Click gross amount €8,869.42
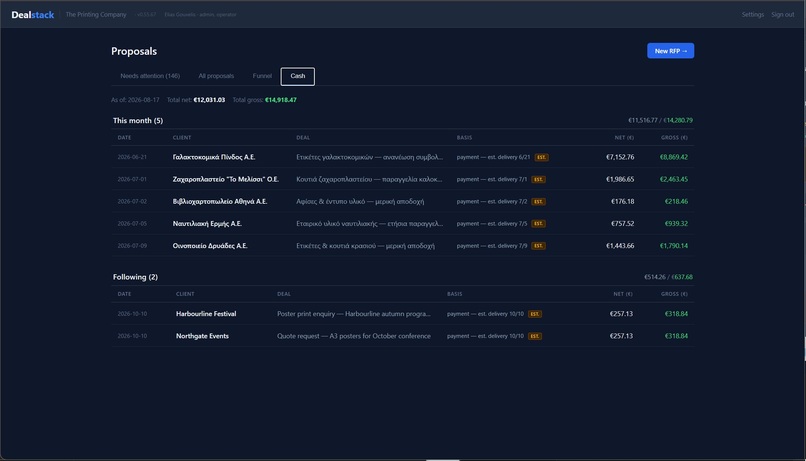The image size is (806, 461). point(673,157)
